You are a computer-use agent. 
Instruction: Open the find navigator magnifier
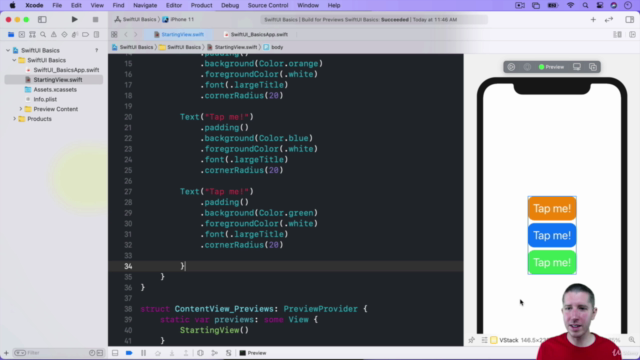43,35
